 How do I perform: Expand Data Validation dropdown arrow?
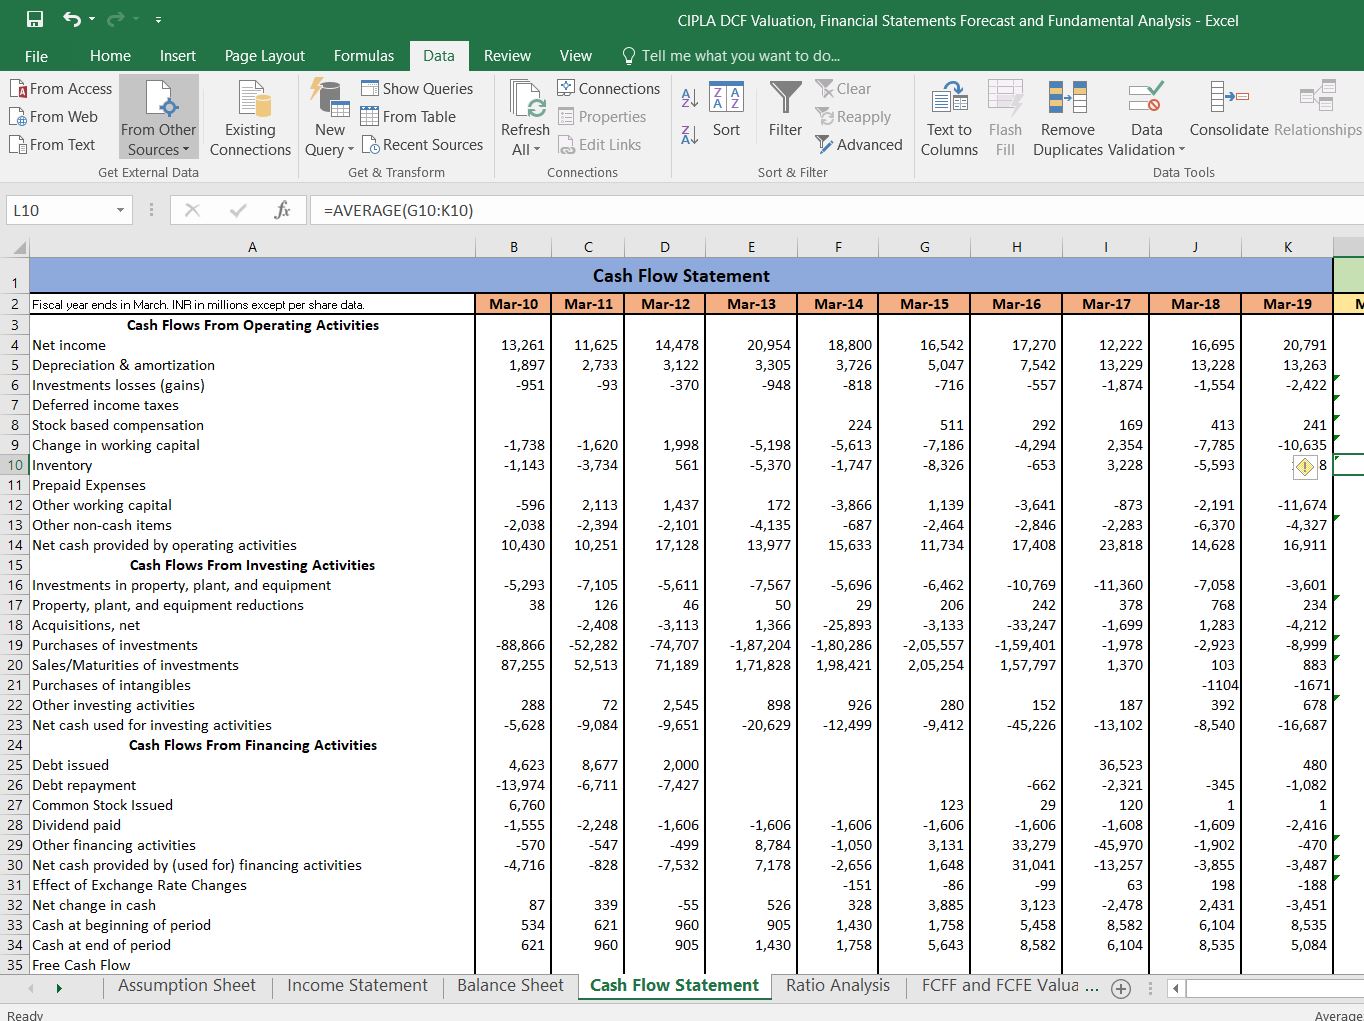pos(1182,150)
